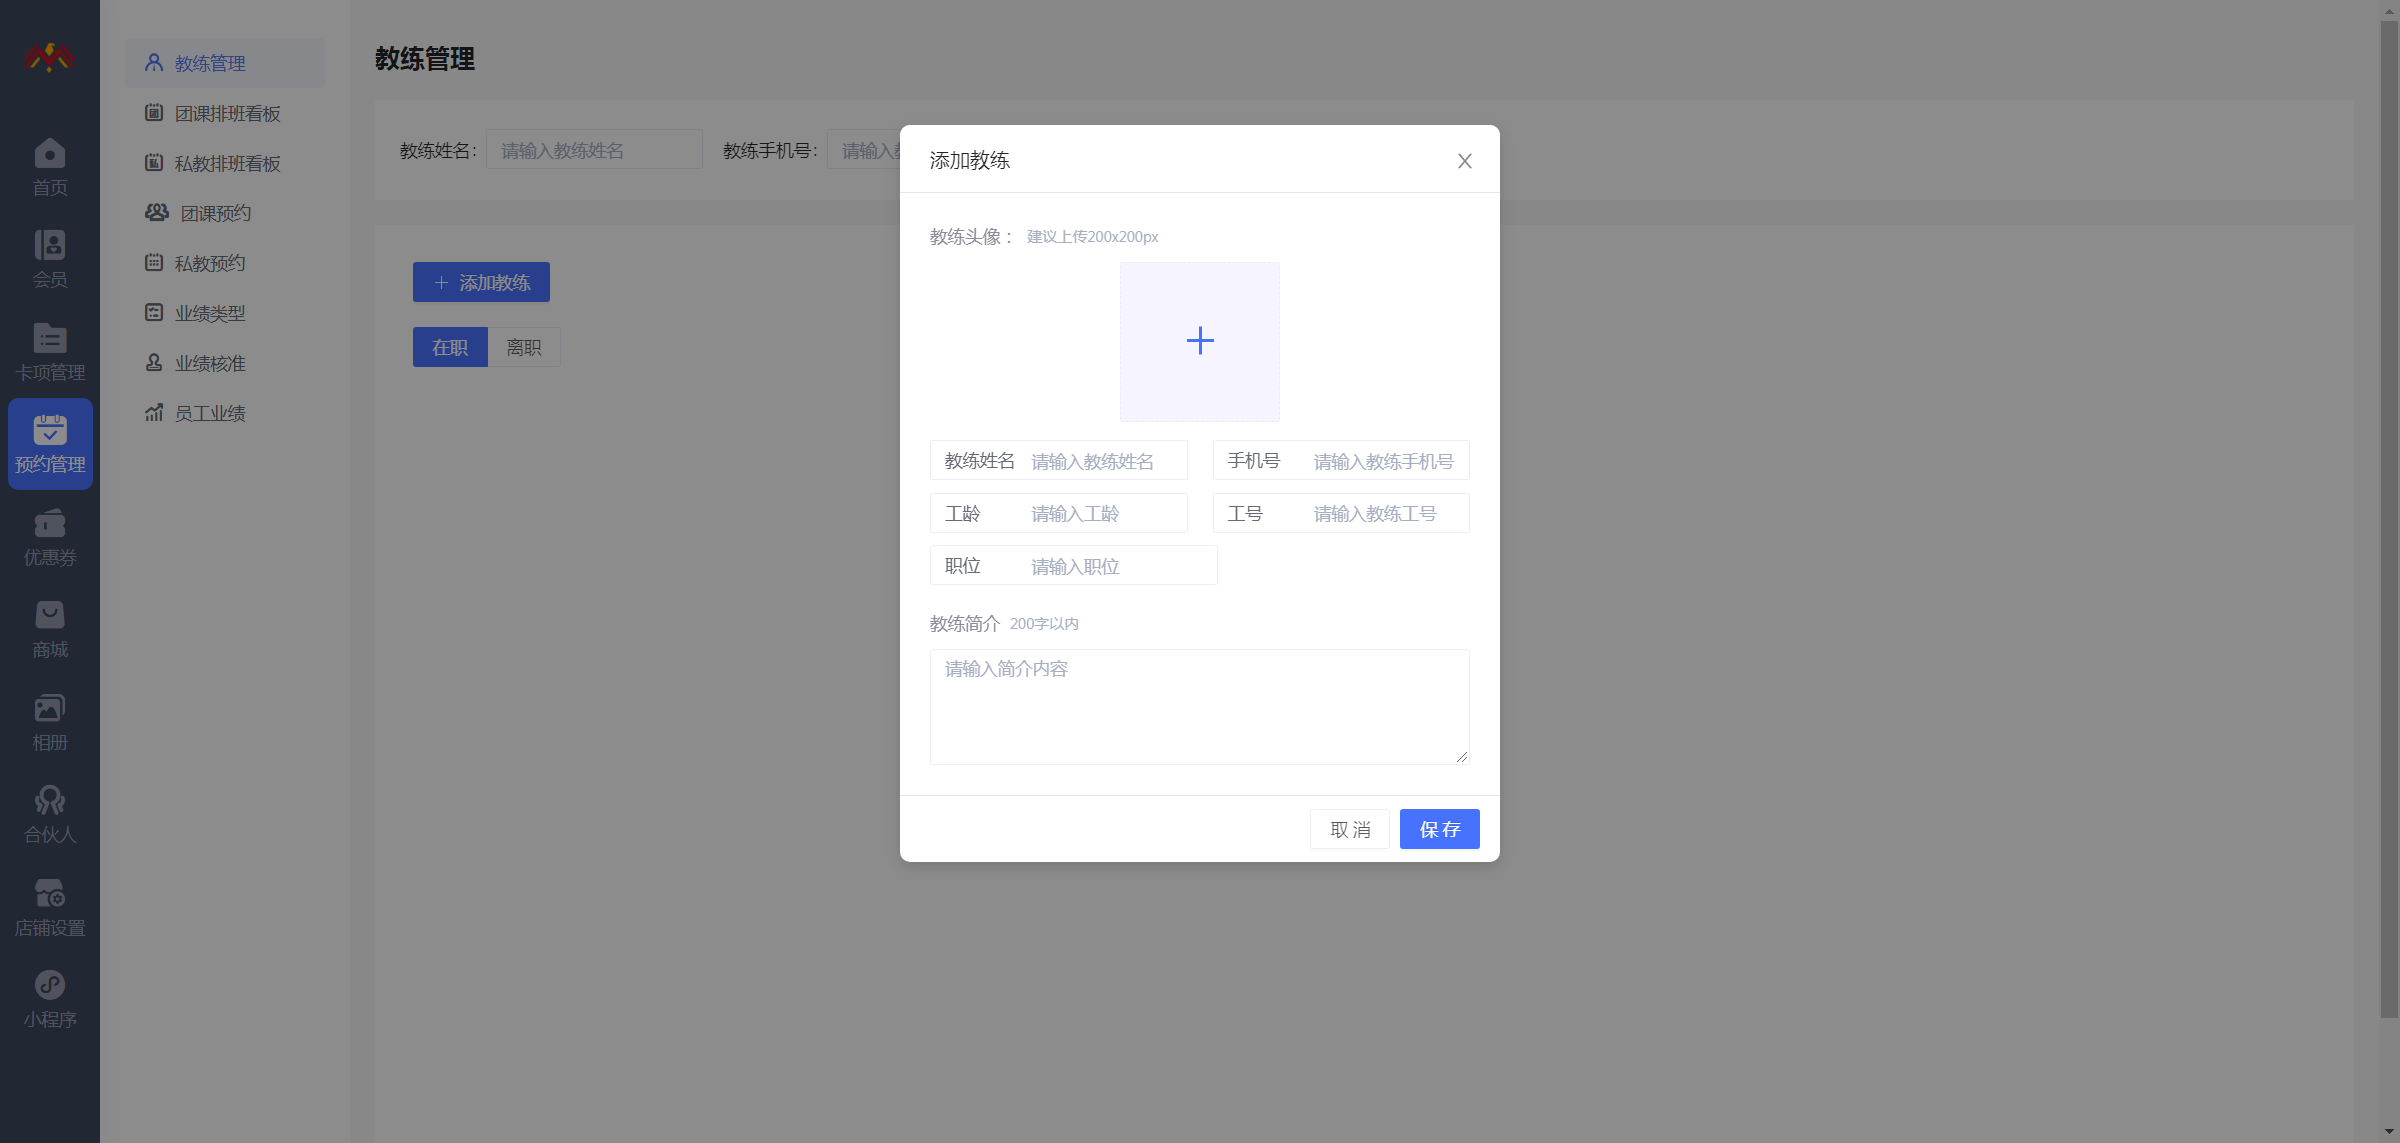Click the calendar icon beside 团课排班看板
Viewport: 2400px width, 1143px height.
click(154, 113)
